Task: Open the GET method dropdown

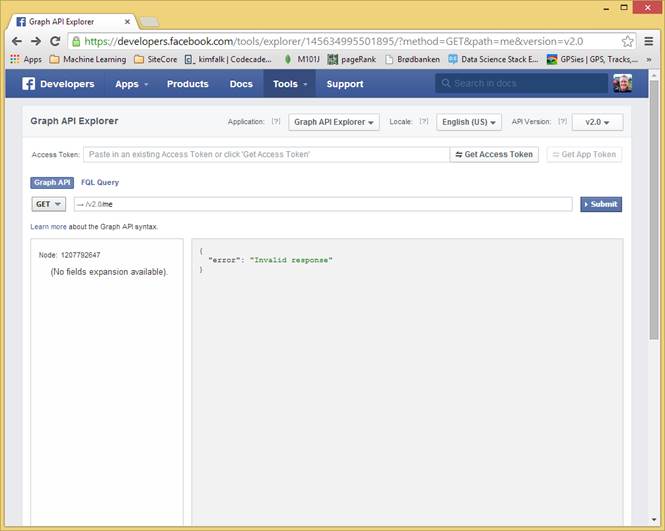Action: pos(48,204)
